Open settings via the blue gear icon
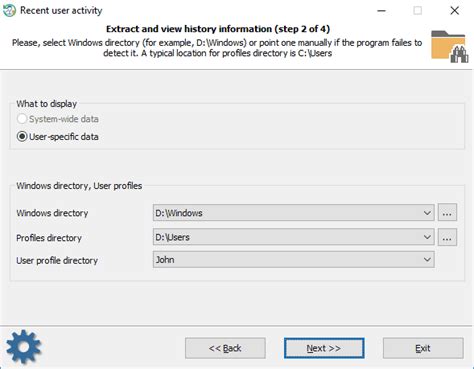Viewport: 474px width, 369px height. coord(24,347)
